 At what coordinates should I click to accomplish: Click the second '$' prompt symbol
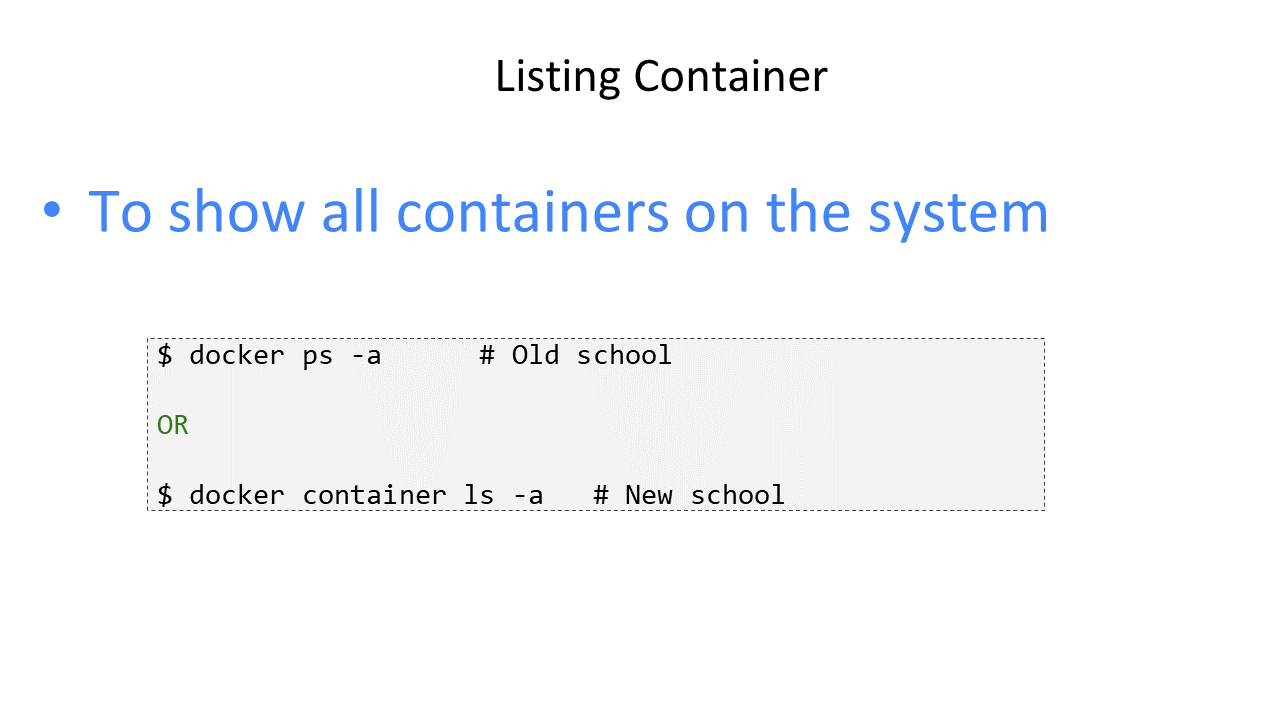coord(165,495)
